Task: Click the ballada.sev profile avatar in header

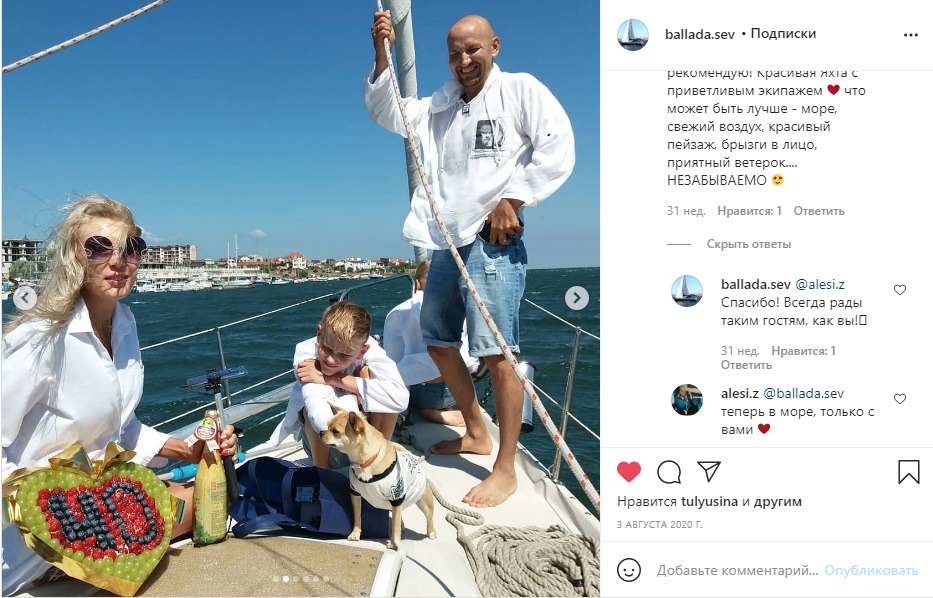Action: tap(633, 35)
